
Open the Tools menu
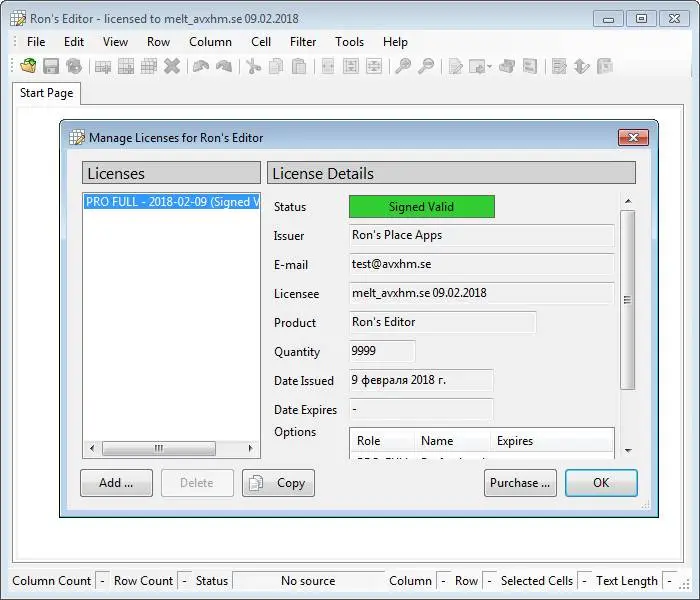point(349,42)
